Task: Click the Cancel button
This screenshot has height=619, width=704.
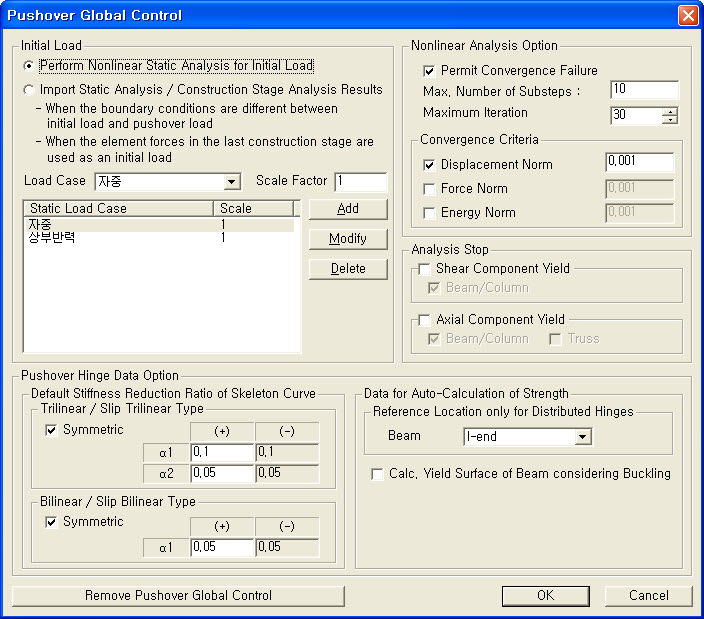Action: [649, 596]
